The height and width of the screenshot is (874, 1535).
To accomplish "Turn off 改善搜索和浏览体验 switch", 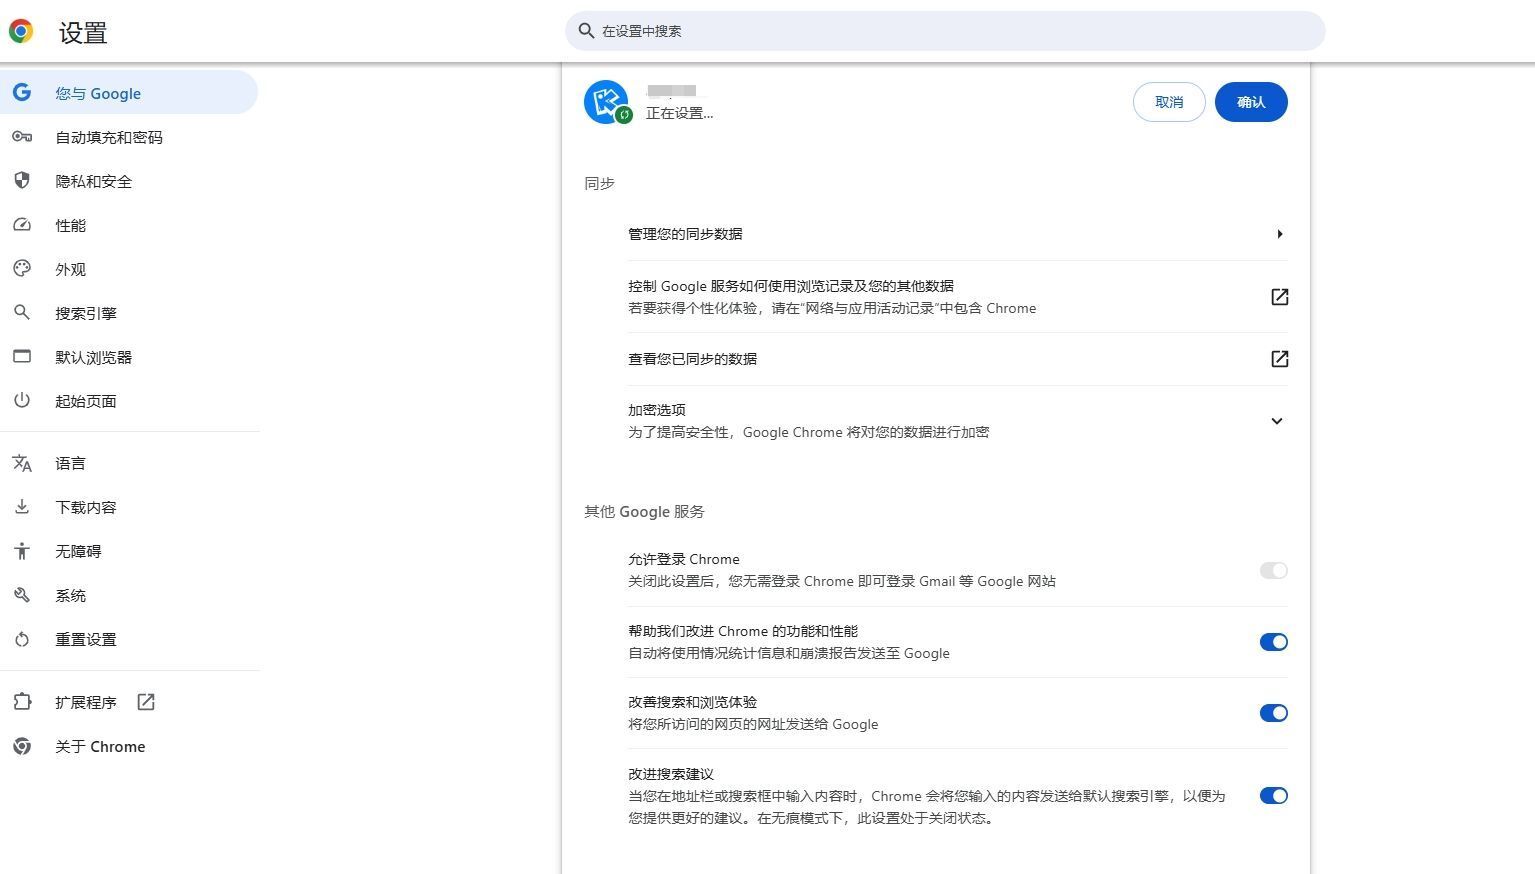I will tap(1273, 713).
